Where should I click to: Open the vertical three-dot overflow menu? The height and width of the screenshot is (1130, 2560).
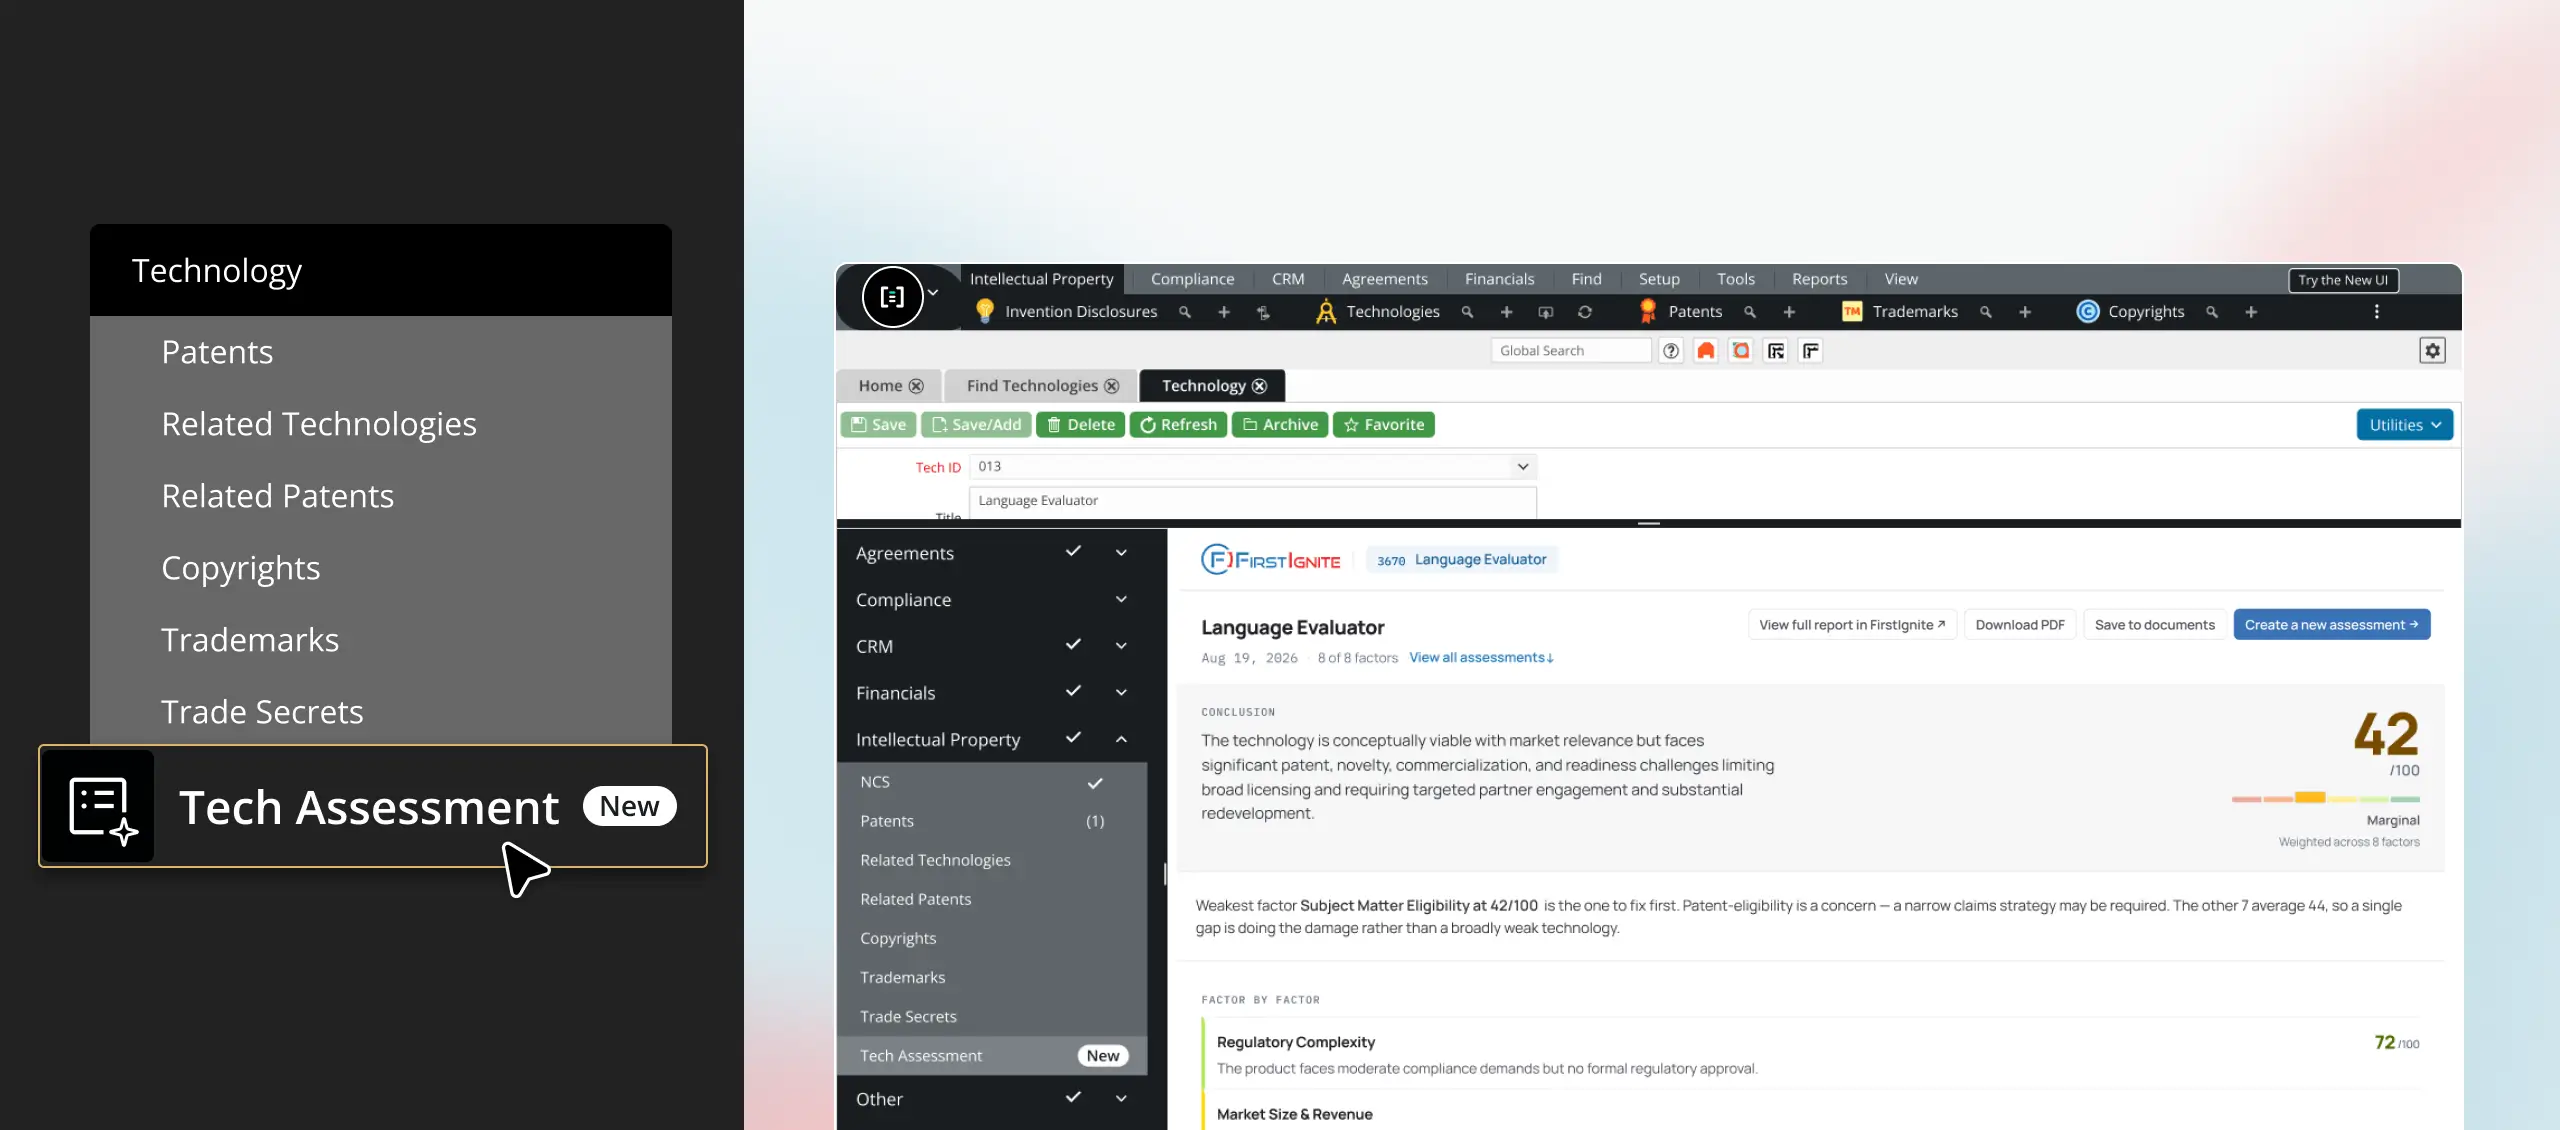tap(2377, 312)
